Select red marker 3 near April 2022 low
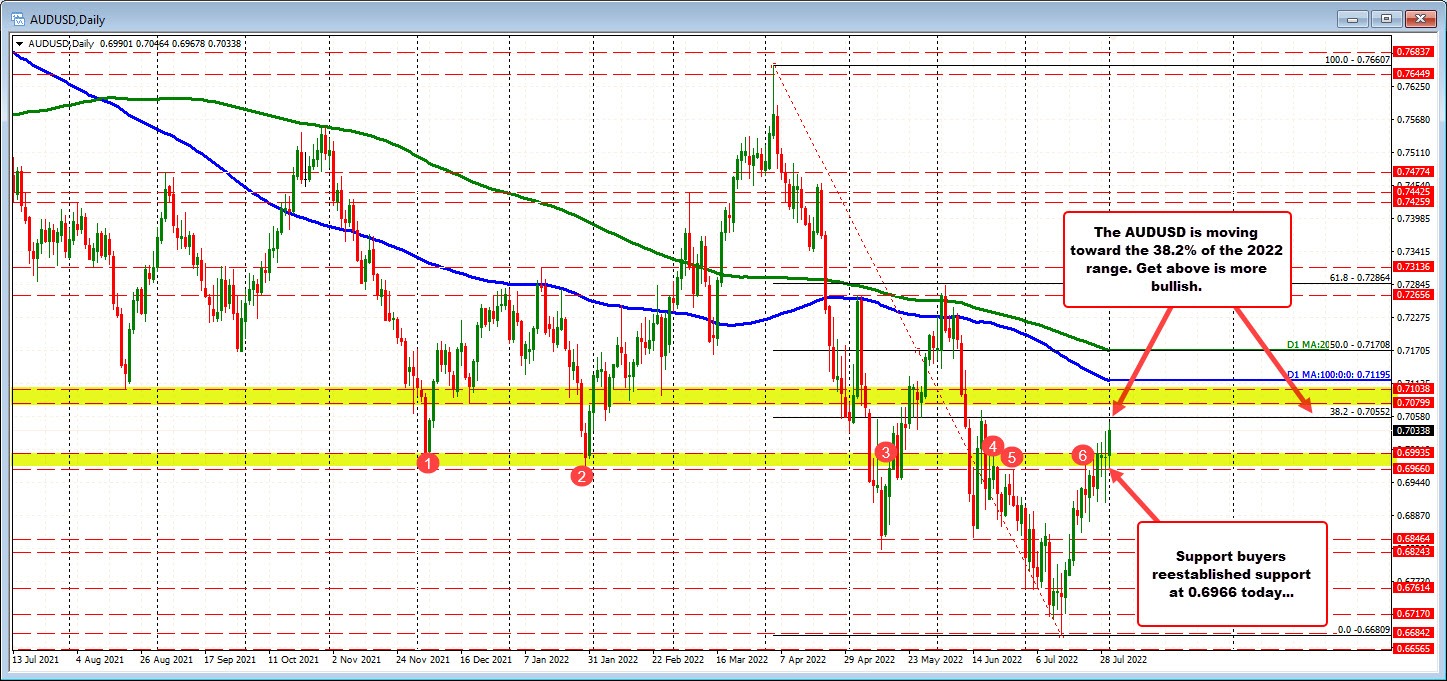 884,452
